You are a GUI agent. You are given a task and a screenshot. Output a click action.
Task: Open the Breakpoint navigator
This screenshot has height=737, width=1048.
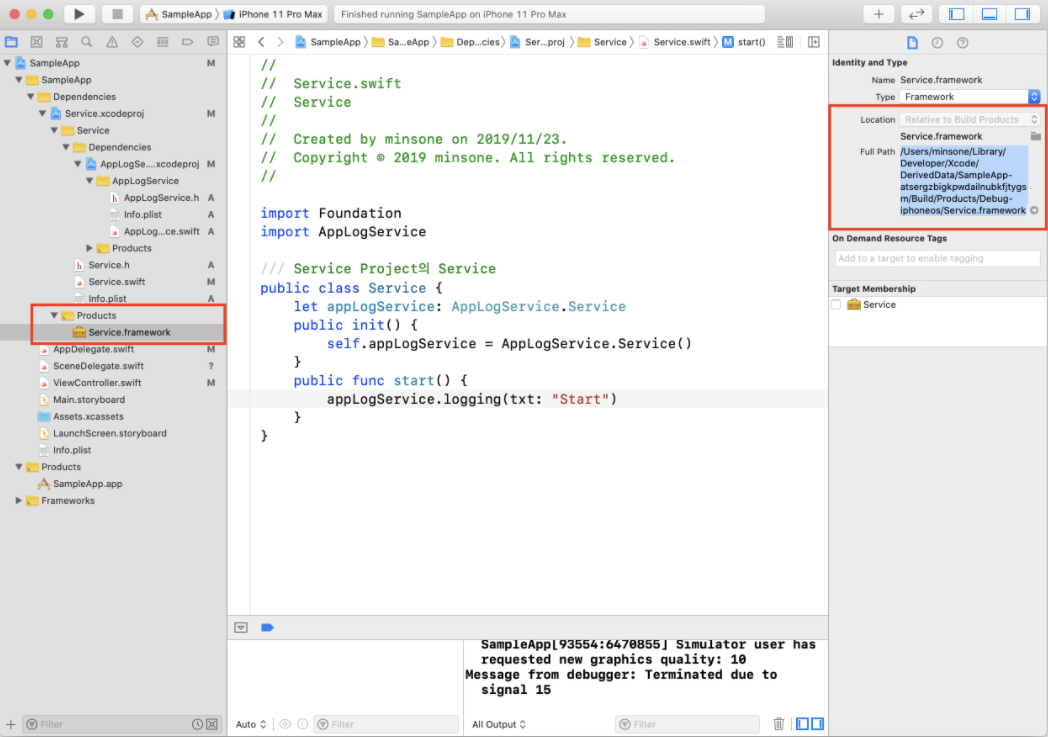pyautogui.click(x=188, y=42)
